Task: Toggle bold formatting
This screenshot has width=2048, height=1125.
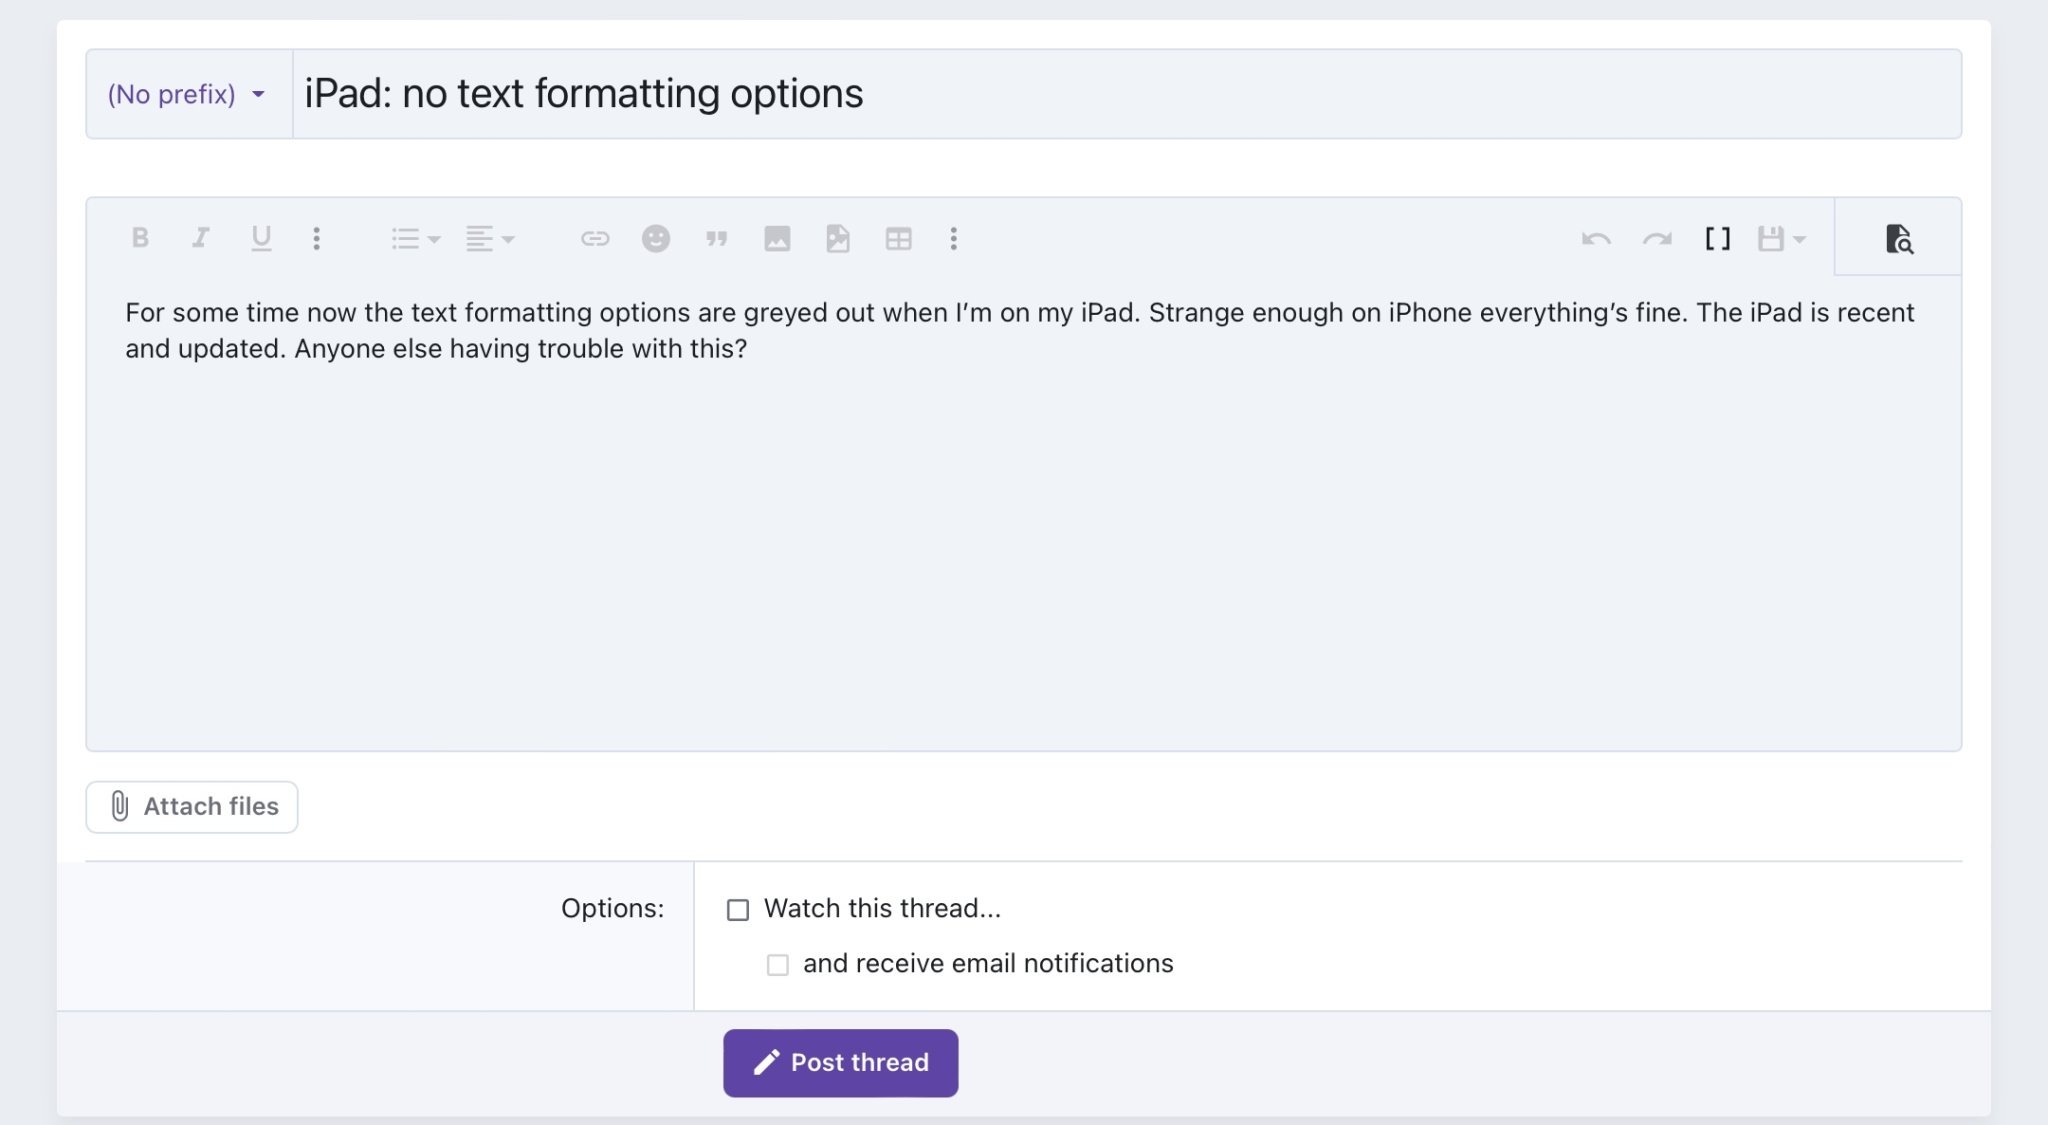Action: [x=140, y=238]
